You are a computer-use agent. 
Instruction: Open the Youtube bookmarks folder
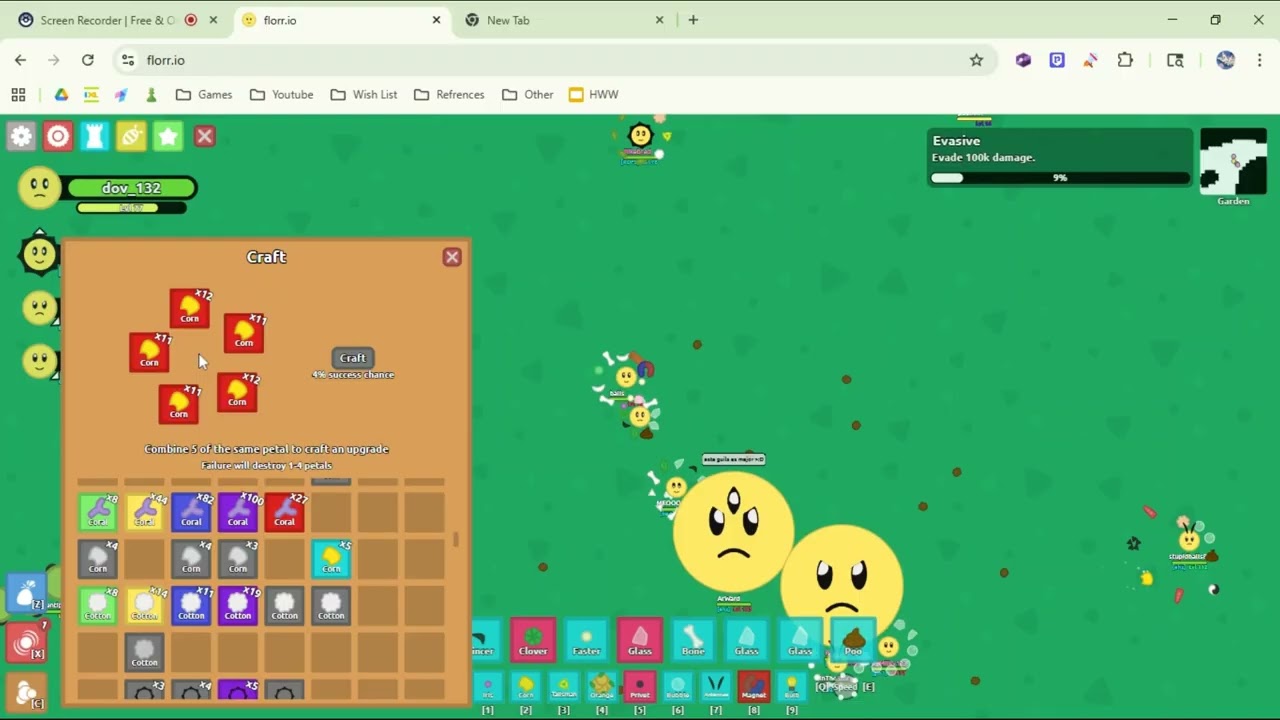pyautogui.click(x=282, y=94)
